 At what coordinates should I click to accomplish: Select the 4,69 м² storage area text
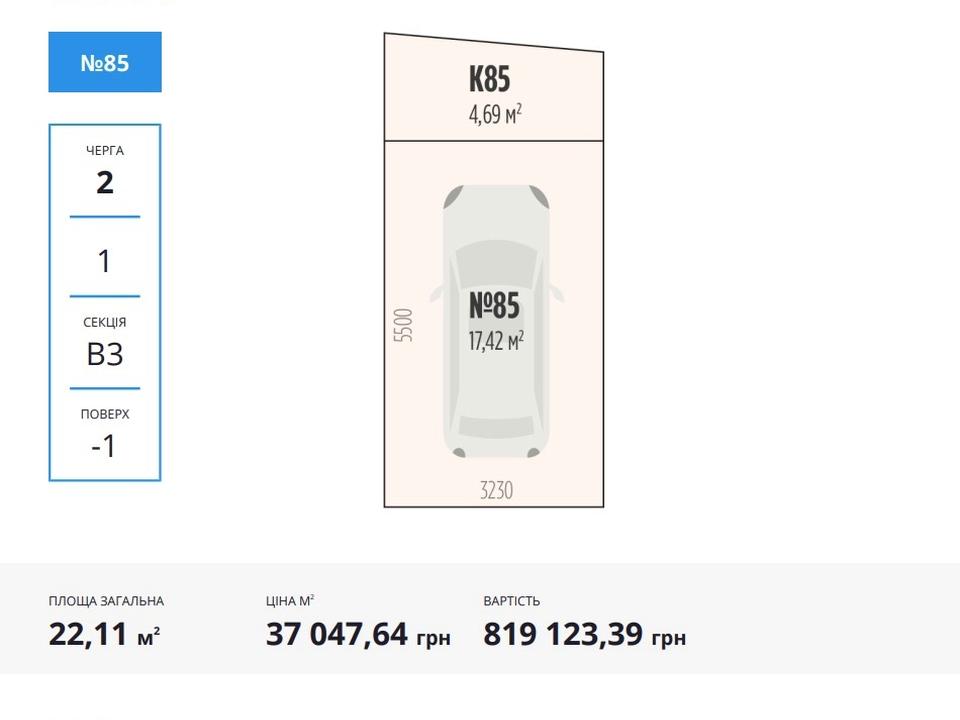coord(495,114)
